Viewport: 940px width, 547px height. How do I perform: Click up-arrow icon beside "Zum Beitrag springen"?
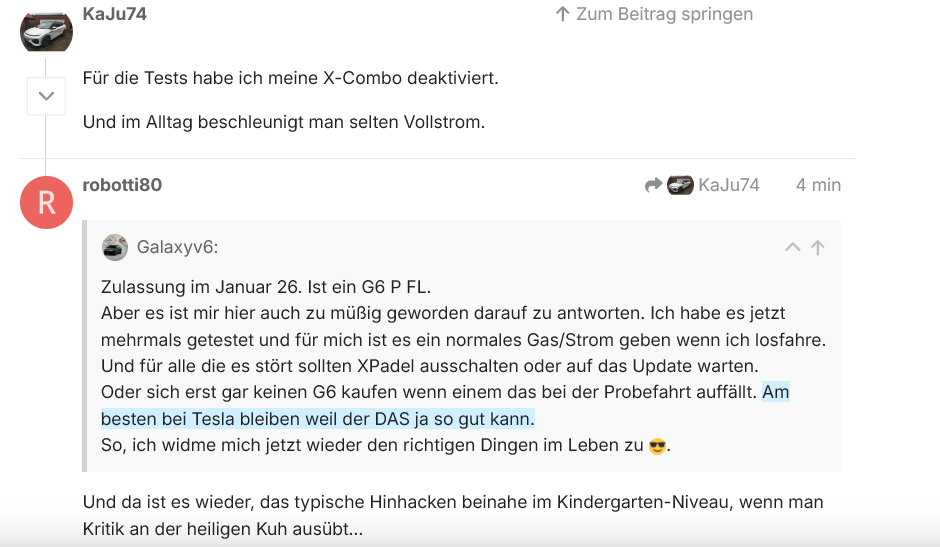(x=562, y=14)
